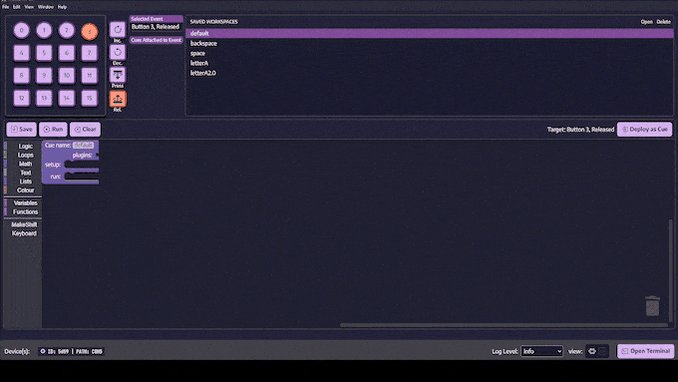
Task: Click Open Terminal
Action: [646, 351]
